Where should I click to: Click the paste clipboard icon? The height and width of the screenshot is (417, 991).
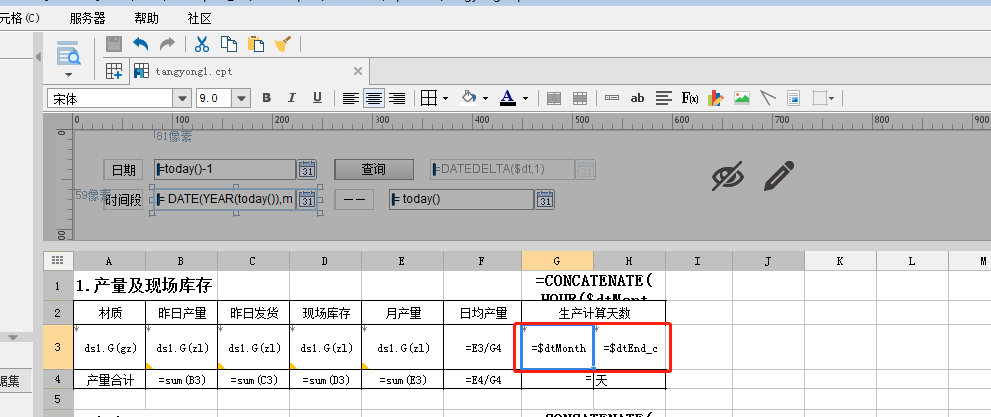coord(256,44)
